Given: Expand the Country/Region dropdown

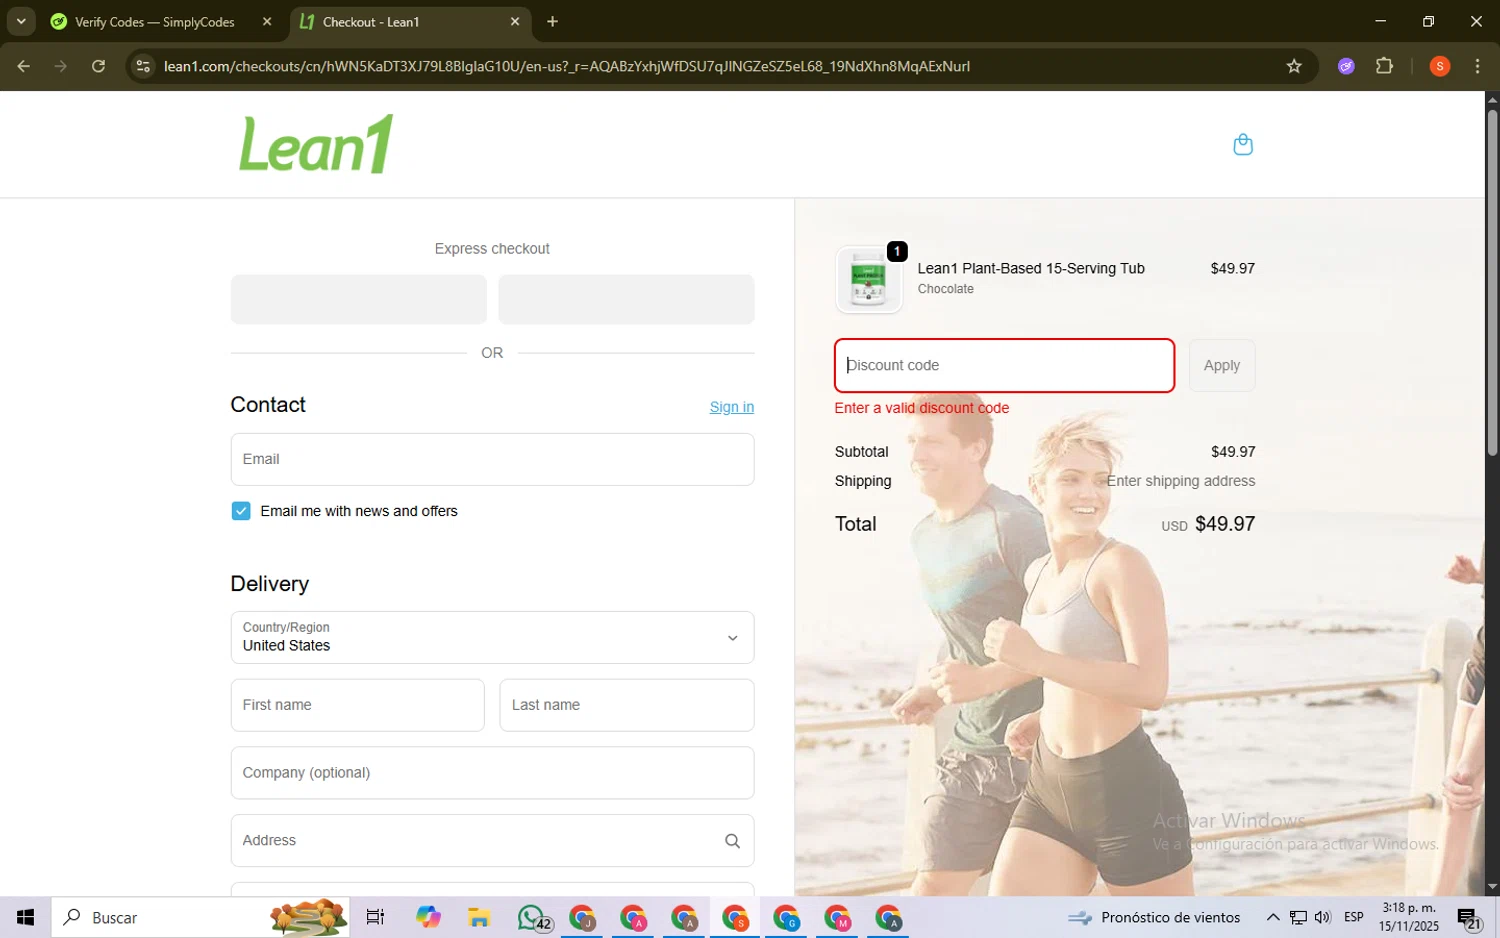Looking at the screenshot, I should tap(492, 637).
